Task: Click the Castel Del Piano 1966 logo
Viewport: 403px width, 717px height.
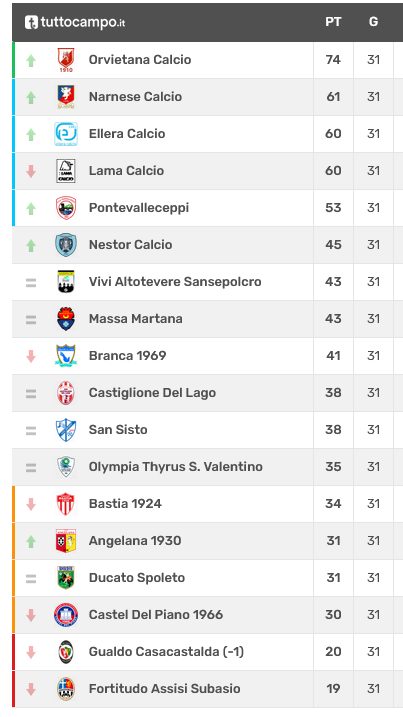Action: click(66, 615)
